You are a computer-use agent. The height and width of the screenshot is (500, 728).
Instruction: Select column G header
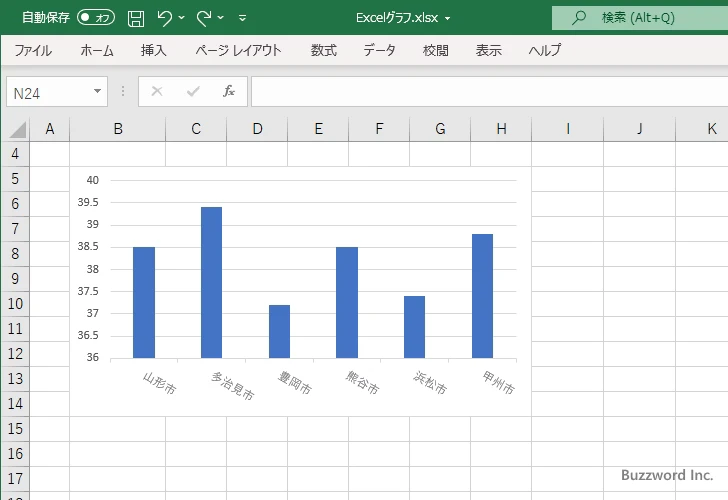440,129
